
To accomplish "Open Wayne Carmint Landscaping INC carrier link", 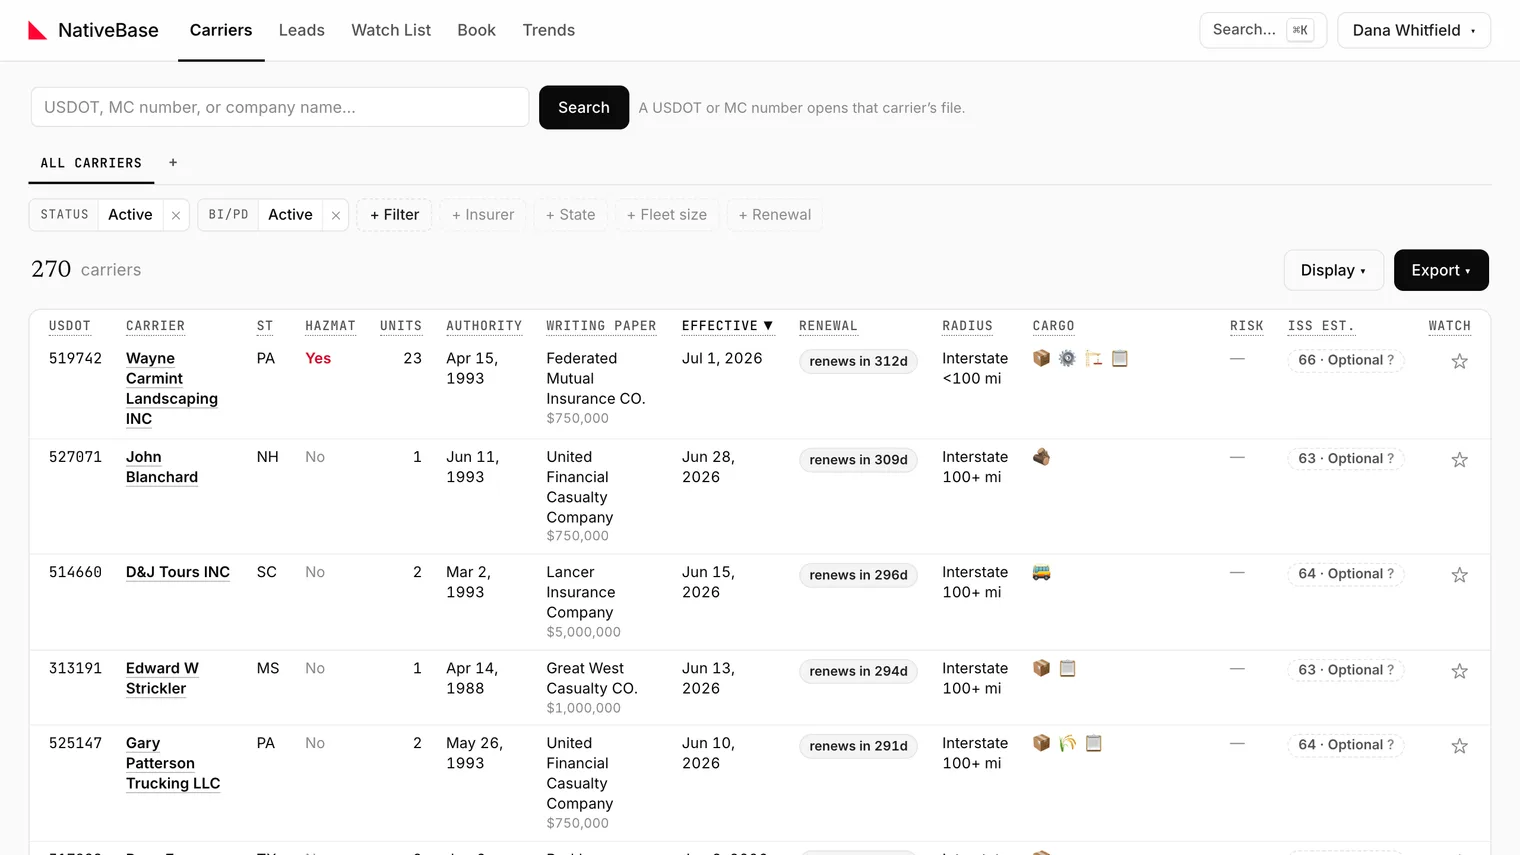I will [172, 389].
